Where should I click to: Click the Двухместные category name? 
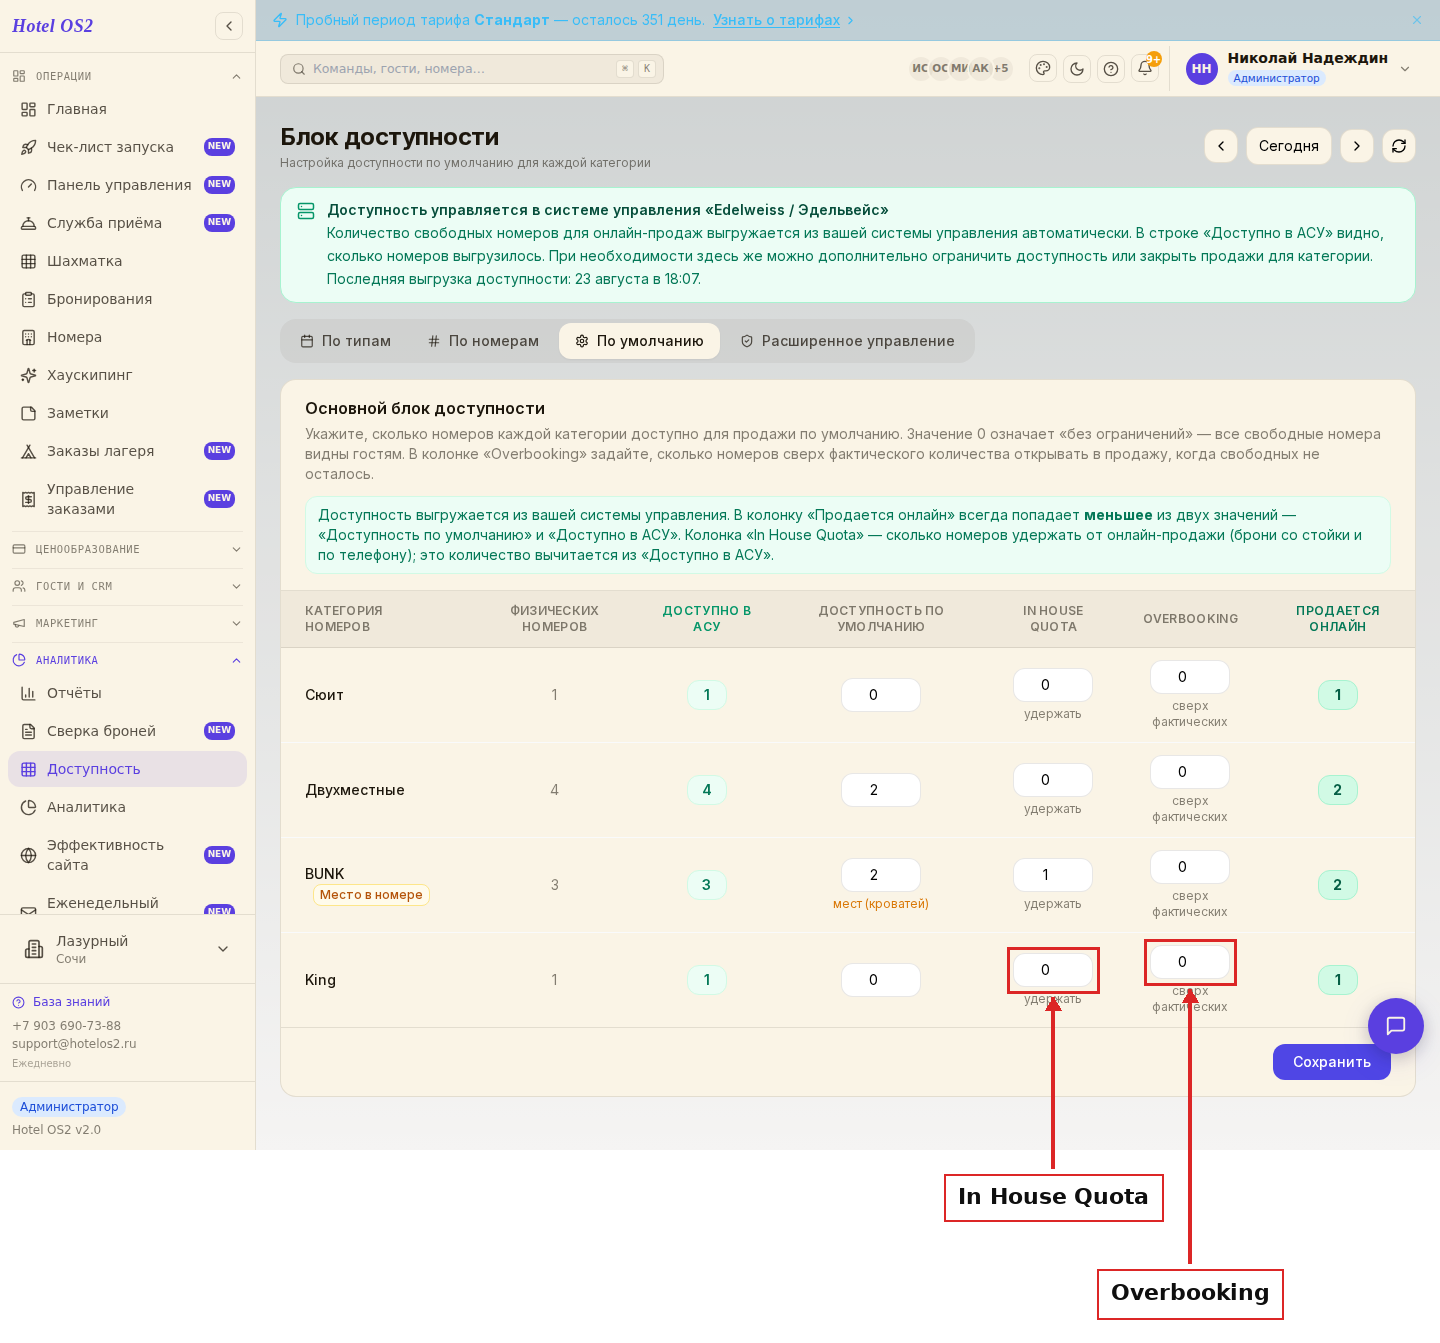pyautogui.click(x=355, y=790)
